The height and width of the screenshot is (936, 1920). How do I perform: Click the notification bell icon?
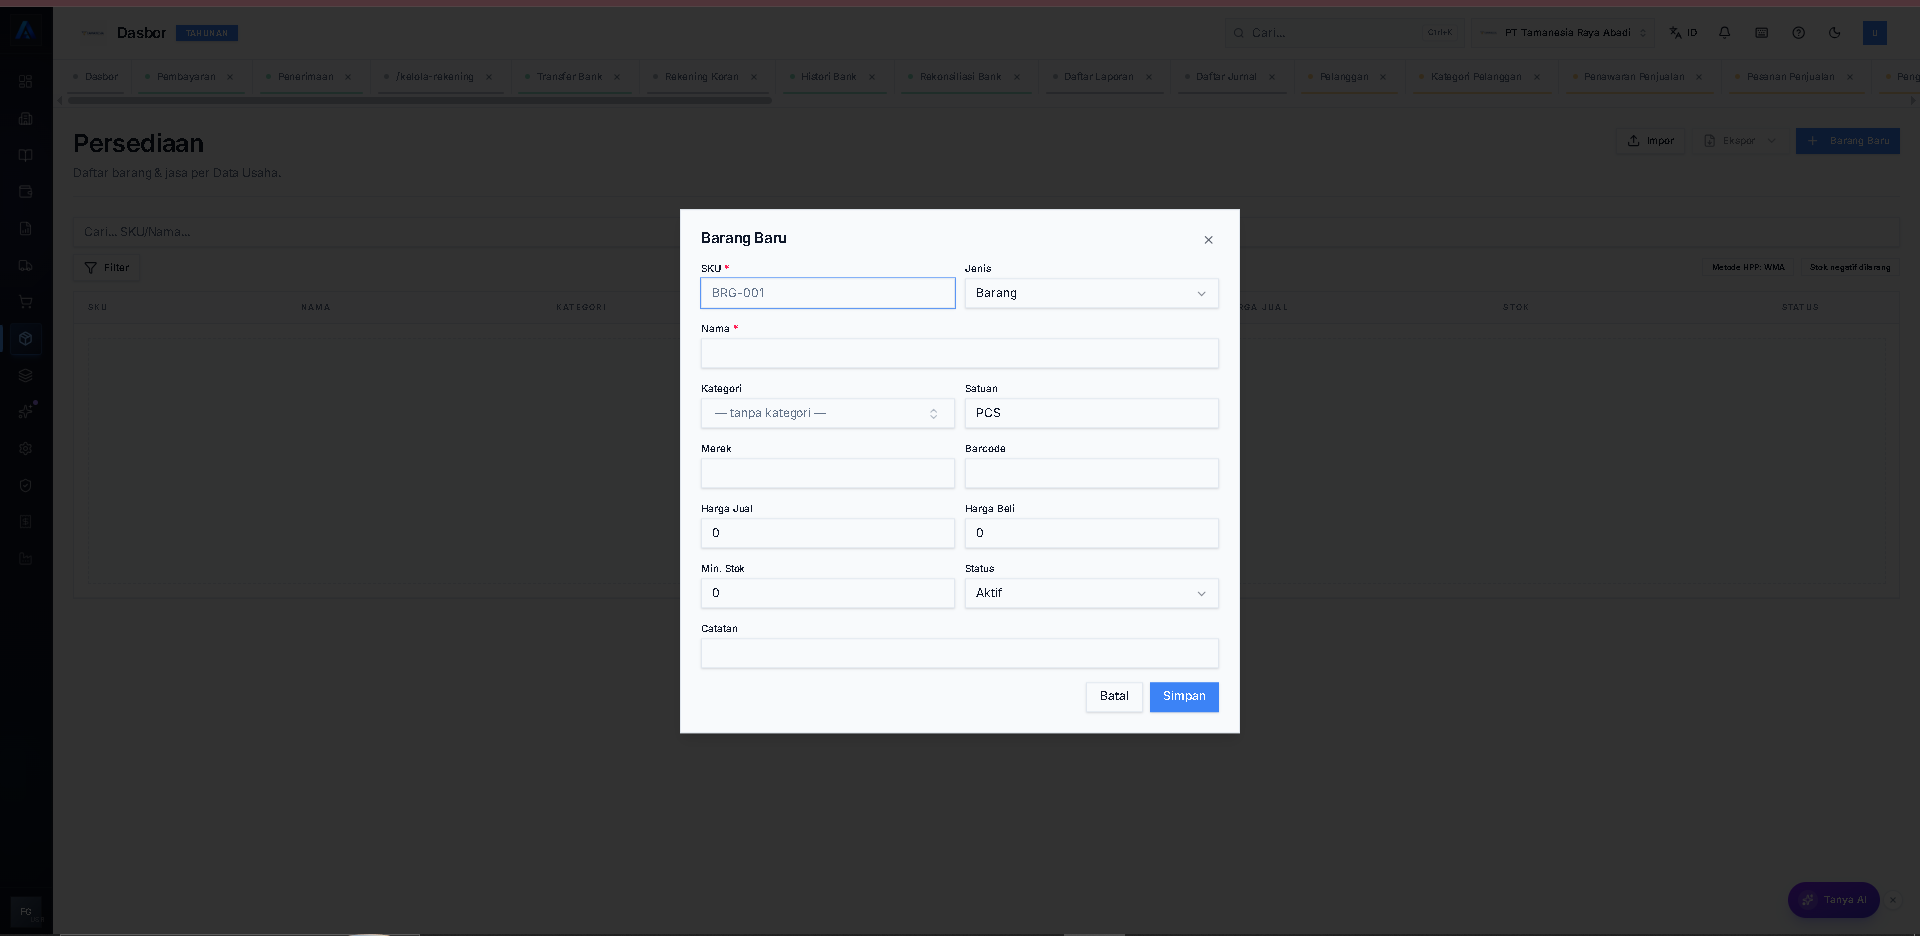click(x=1724, y=33)
